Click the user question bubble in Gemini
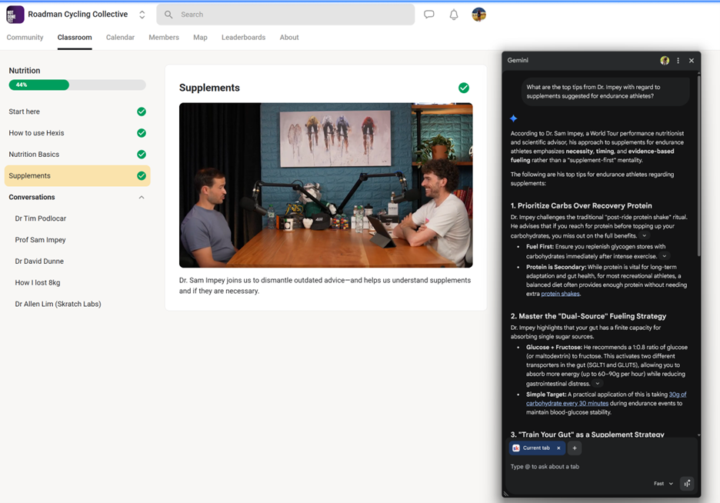The height and width of the screenshot is (503, 720). click(x=605, y=91)
